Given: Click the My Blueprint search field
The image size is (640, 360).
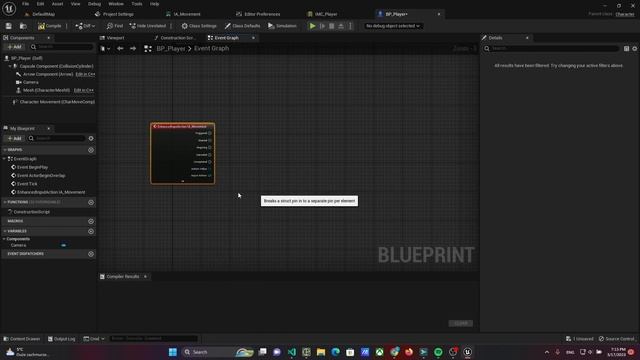Looking at the screenshot, I should 56,138.
